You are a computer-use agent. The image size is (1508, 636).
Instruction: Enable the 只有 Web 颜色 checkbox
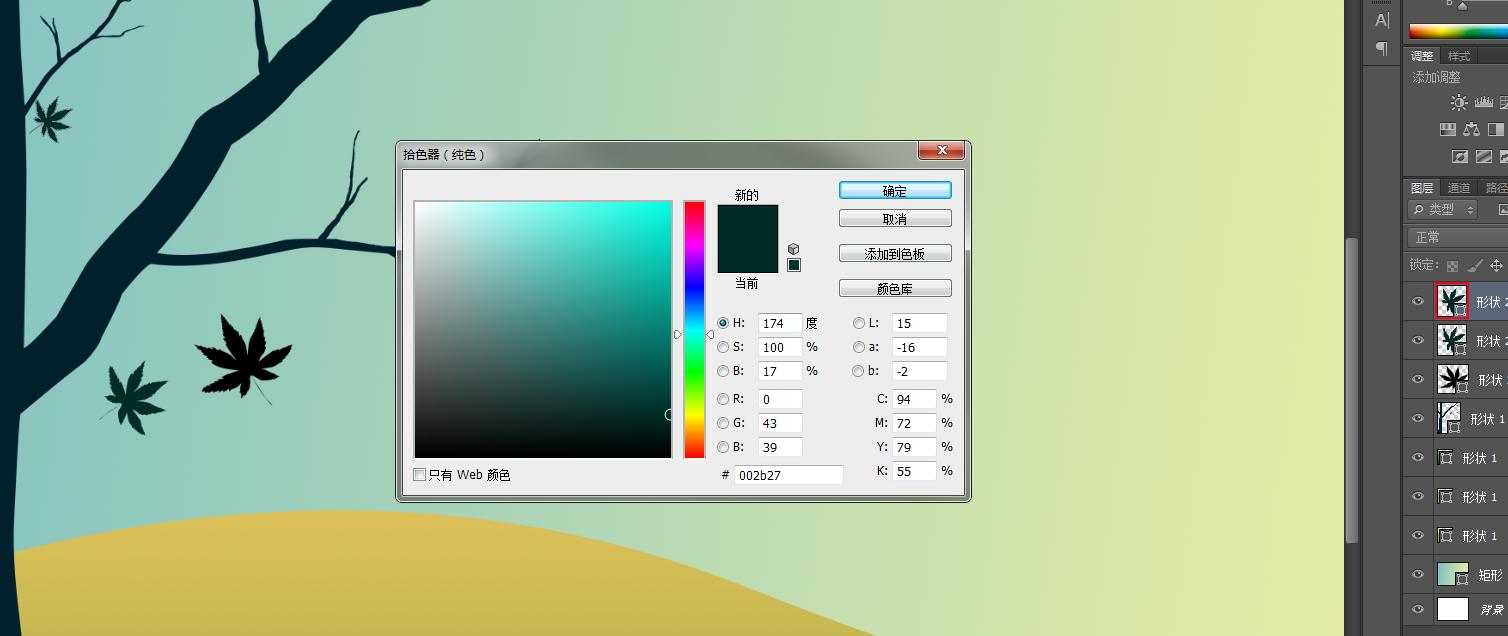pyautogui.click(x=420, y=475)
